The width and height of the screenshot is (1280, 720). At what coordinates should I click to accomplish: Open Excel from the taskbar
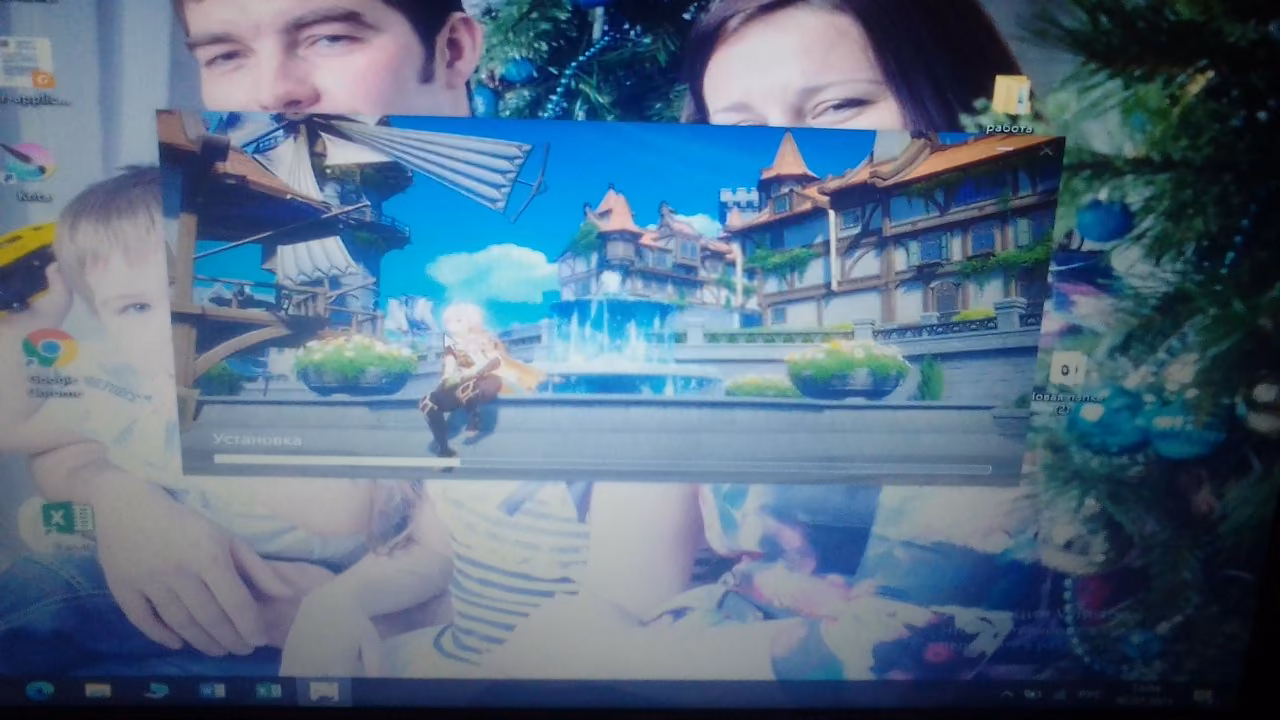(x=268, y=691)
